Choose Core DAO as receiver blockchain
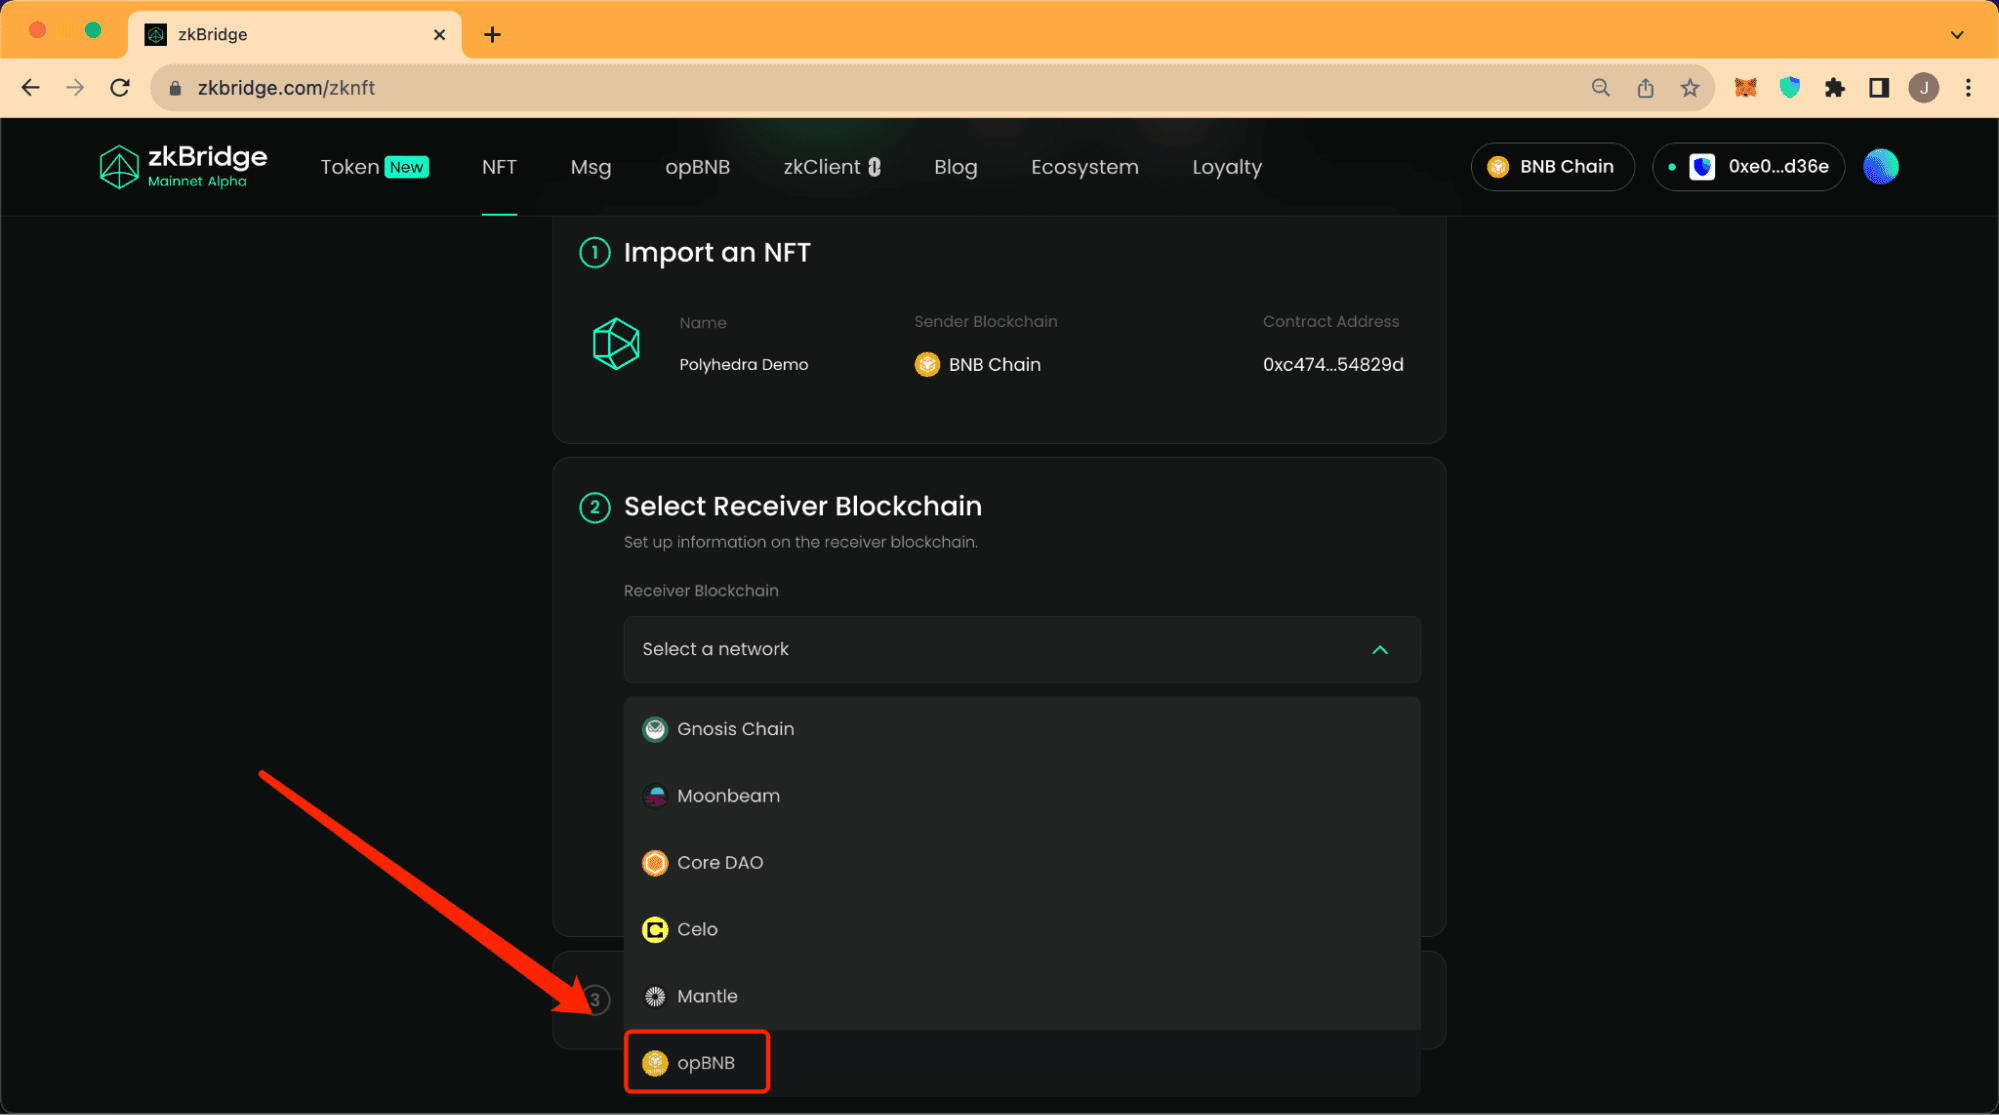This screenshot has height=1115, width=1999. (1022, 863)
